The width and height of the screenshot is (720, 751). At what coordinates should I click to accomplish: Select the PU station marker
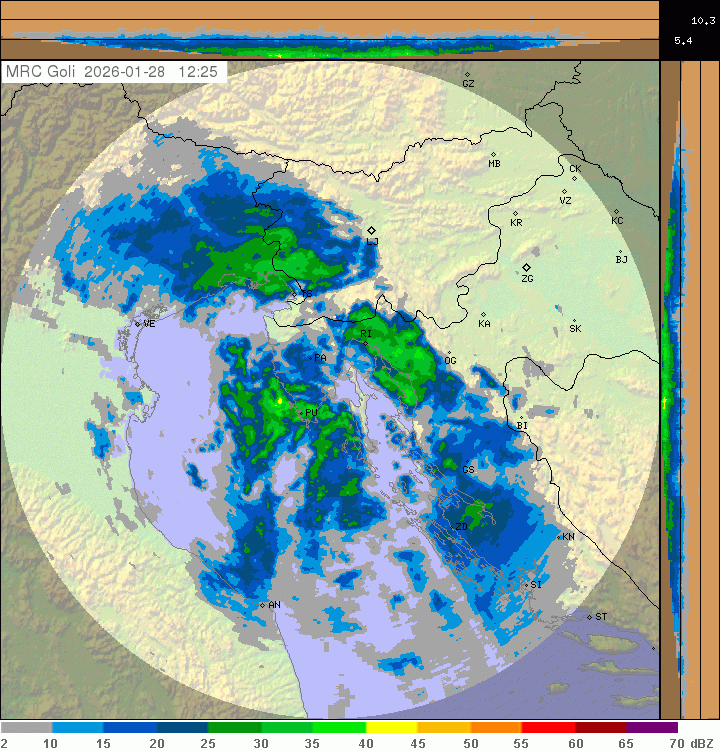[x=302, y=412]
